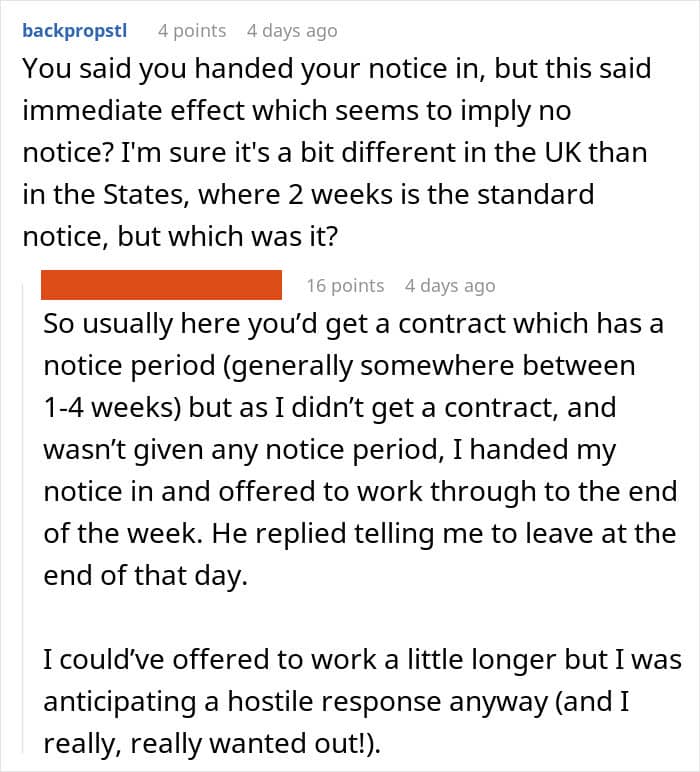The image size is (700, 772).
Task: Click the line starting 'So usually here you'd get'
Action: coord(353,324)
